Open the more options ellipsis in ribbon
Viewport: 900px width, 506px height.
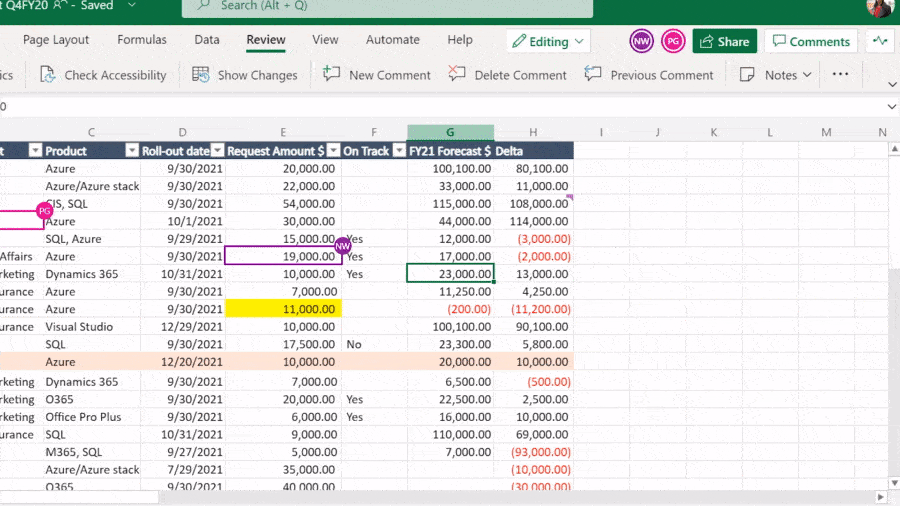tap(840, 75)
